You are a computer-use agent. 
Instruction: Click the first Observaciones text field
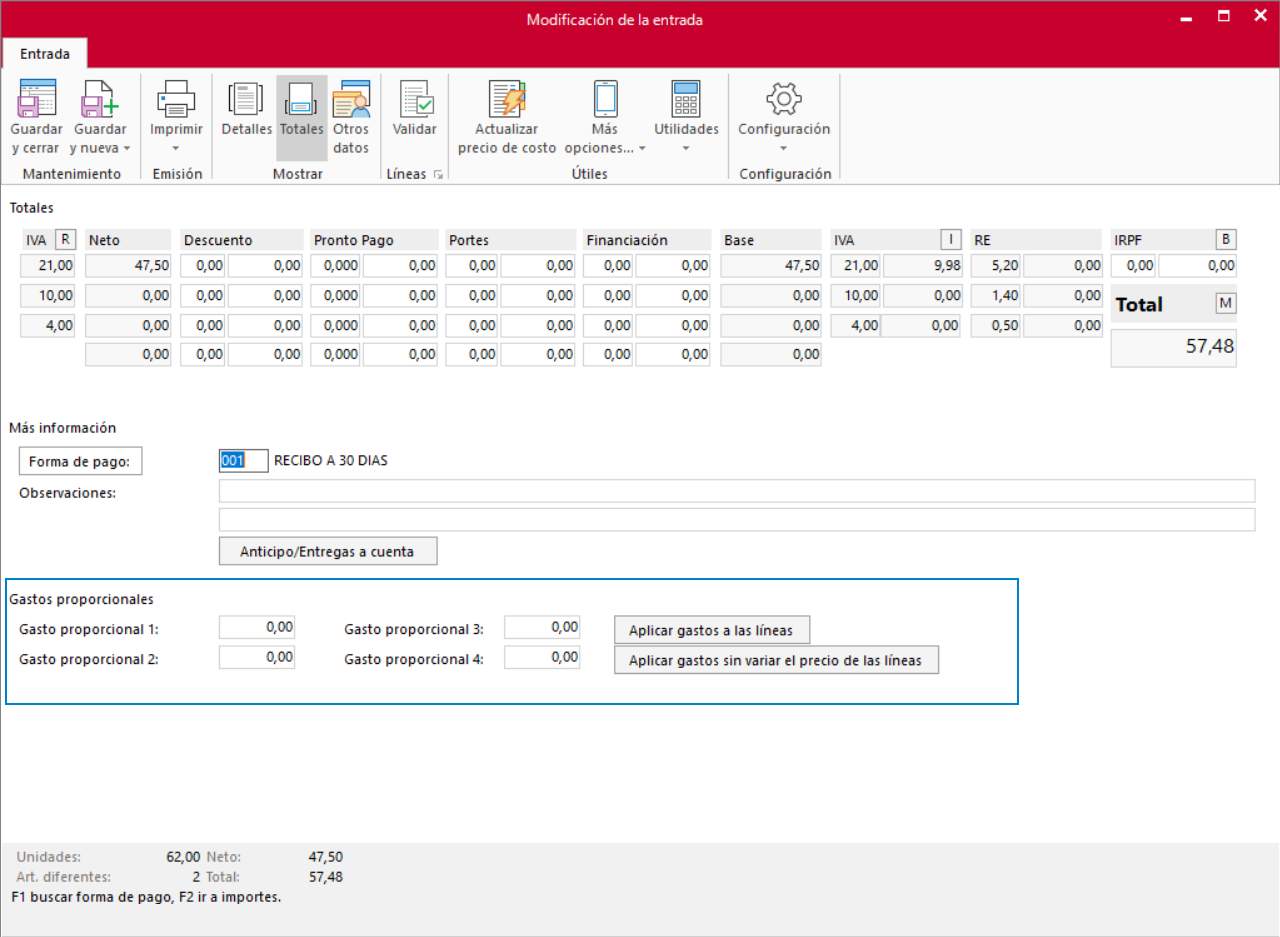tap(737, 491)
